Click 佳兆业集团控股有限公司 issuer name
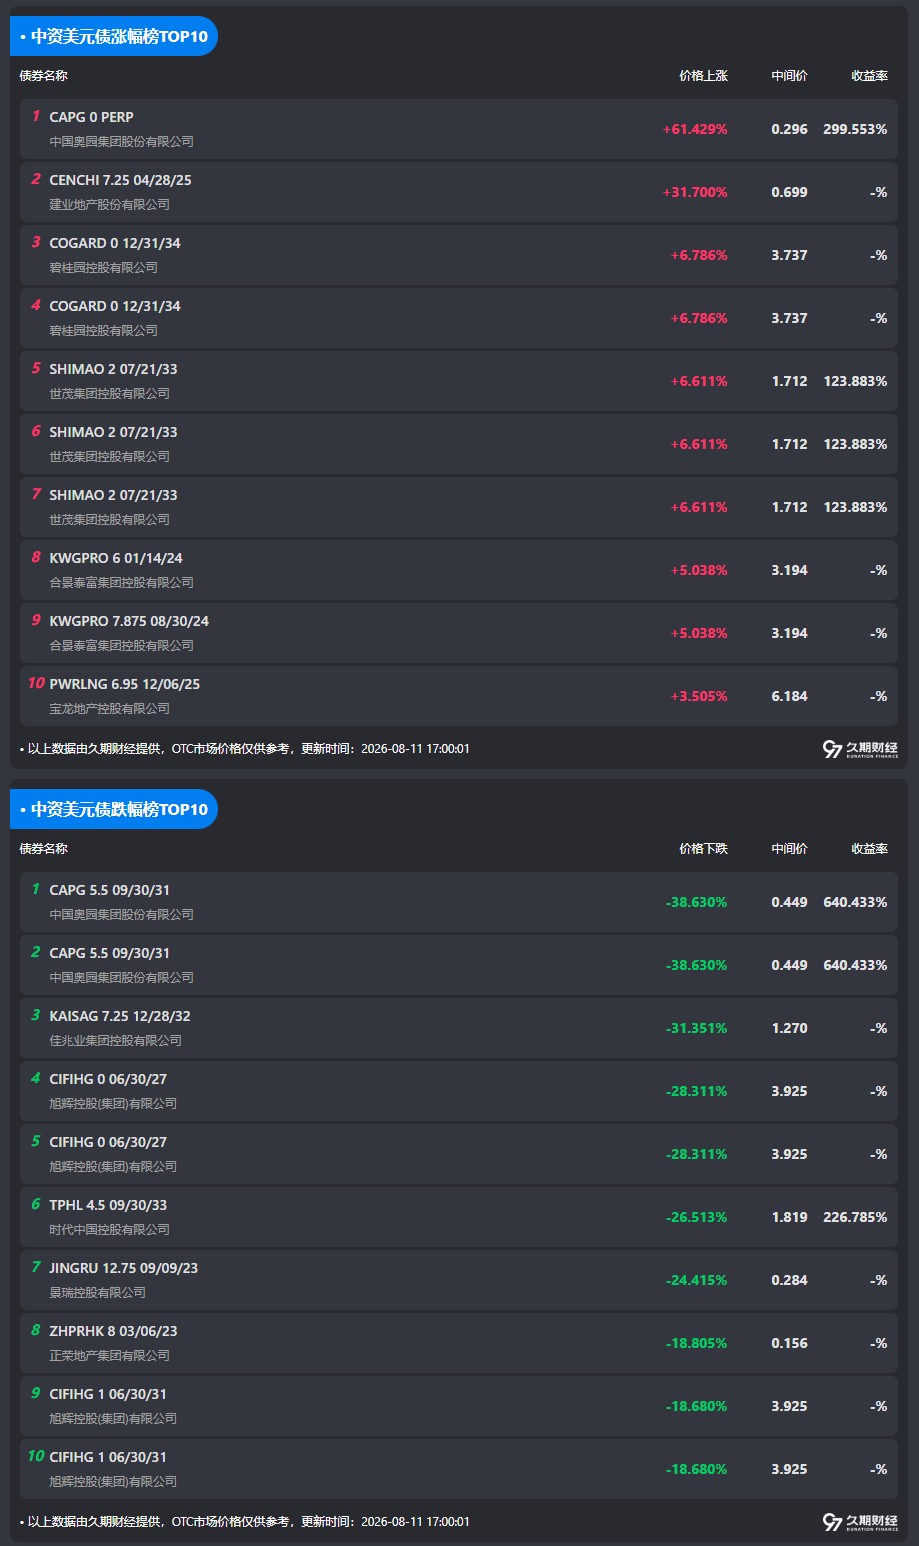This screenshot has width=919, height=1546. (x=116, y=1041)
